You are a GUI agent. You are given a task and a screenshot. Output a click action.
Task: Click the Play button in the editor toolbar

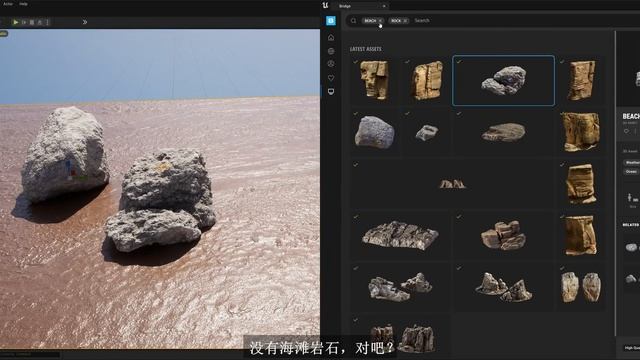(x=16, y=22)
